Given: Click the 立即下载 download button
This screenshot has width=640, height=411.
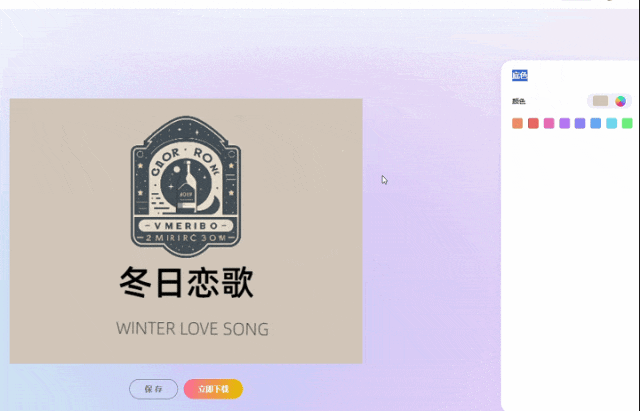Looking at the screenshot, I should pos(213,389).
